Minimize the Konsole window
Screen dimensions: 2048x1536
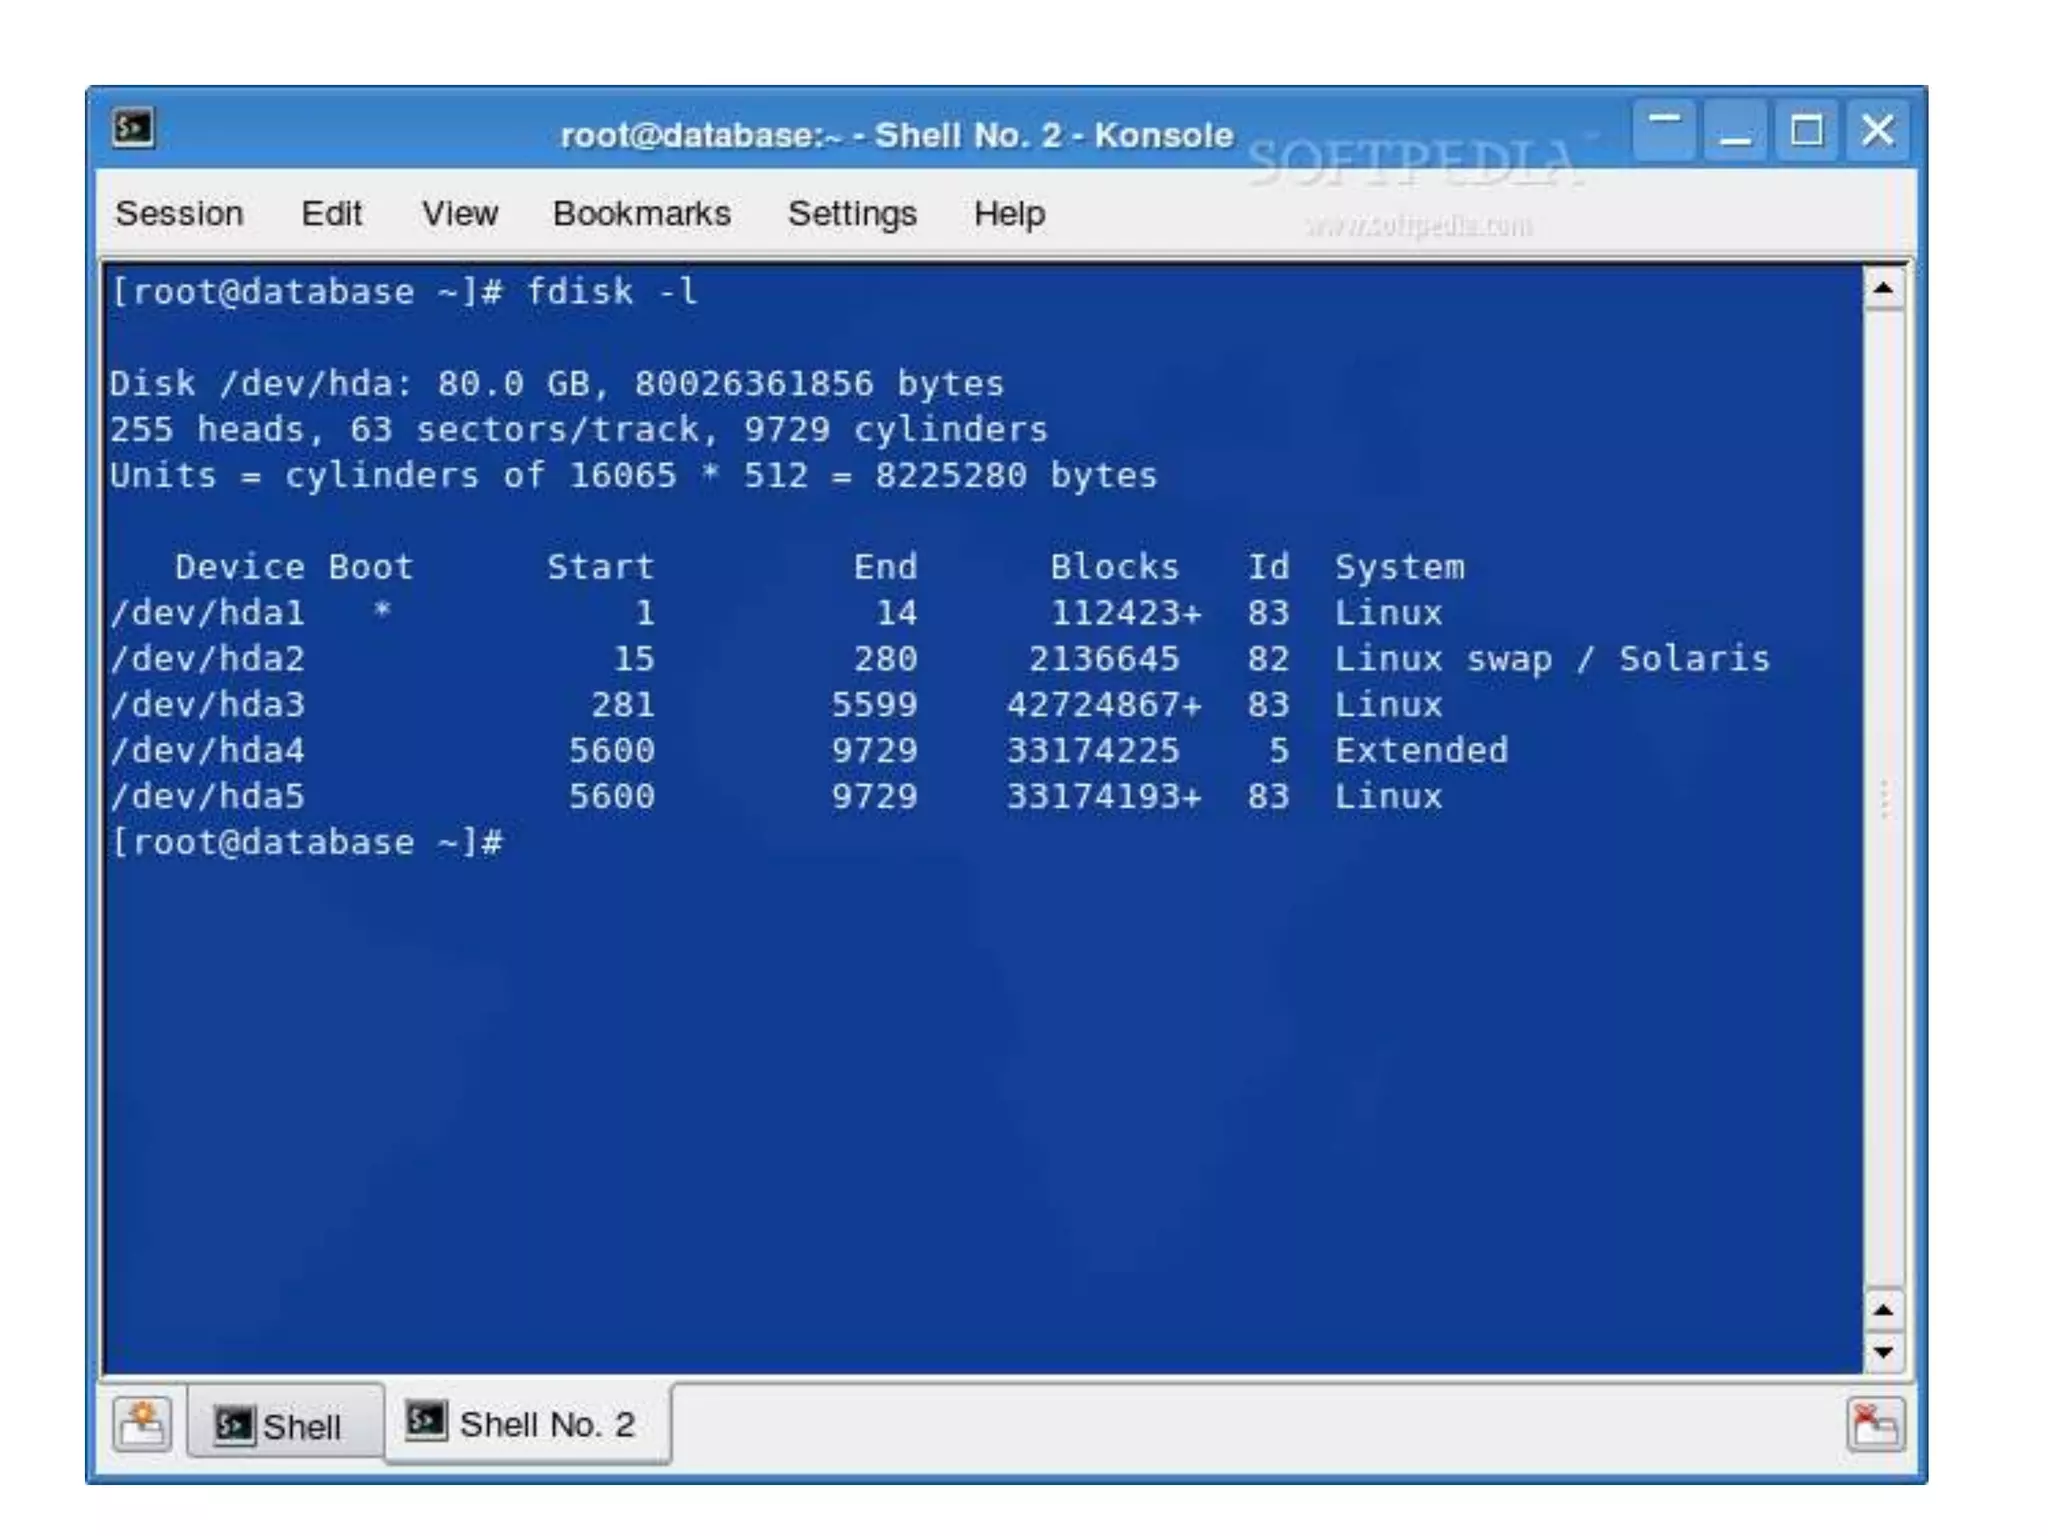1735,130
